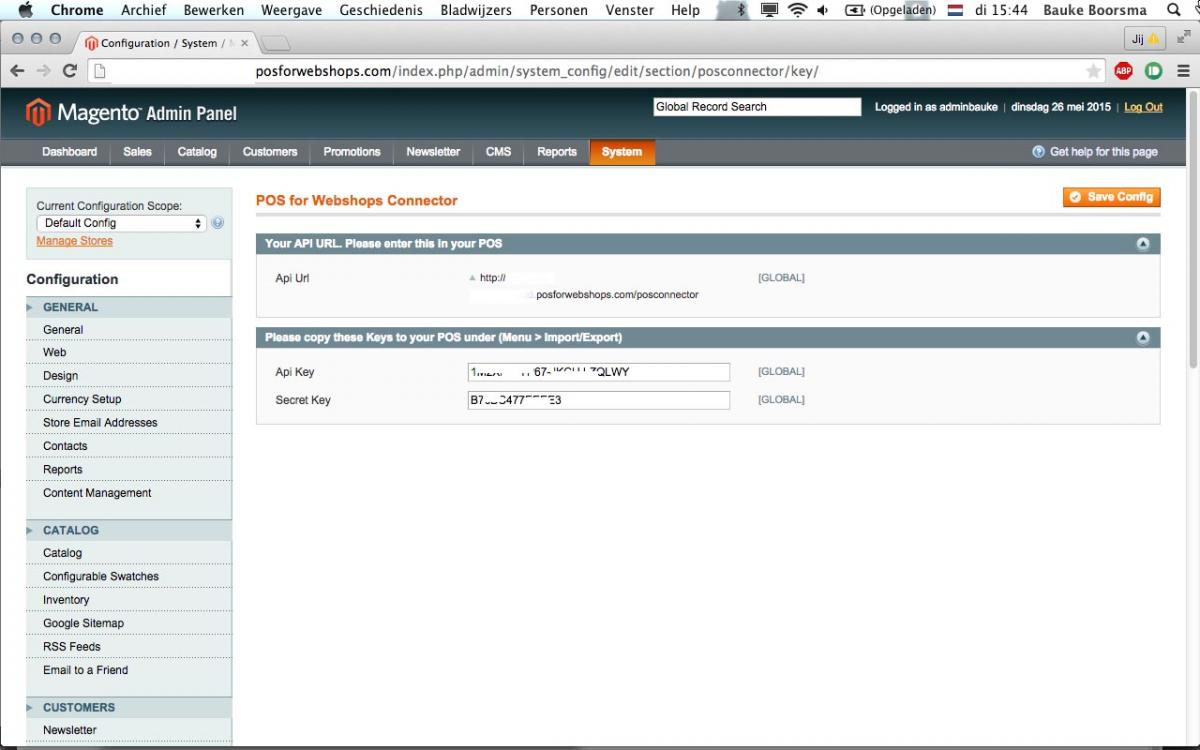Bookmark this page with star icon
Viewport: 1200px width, 750px height.
1093,71
